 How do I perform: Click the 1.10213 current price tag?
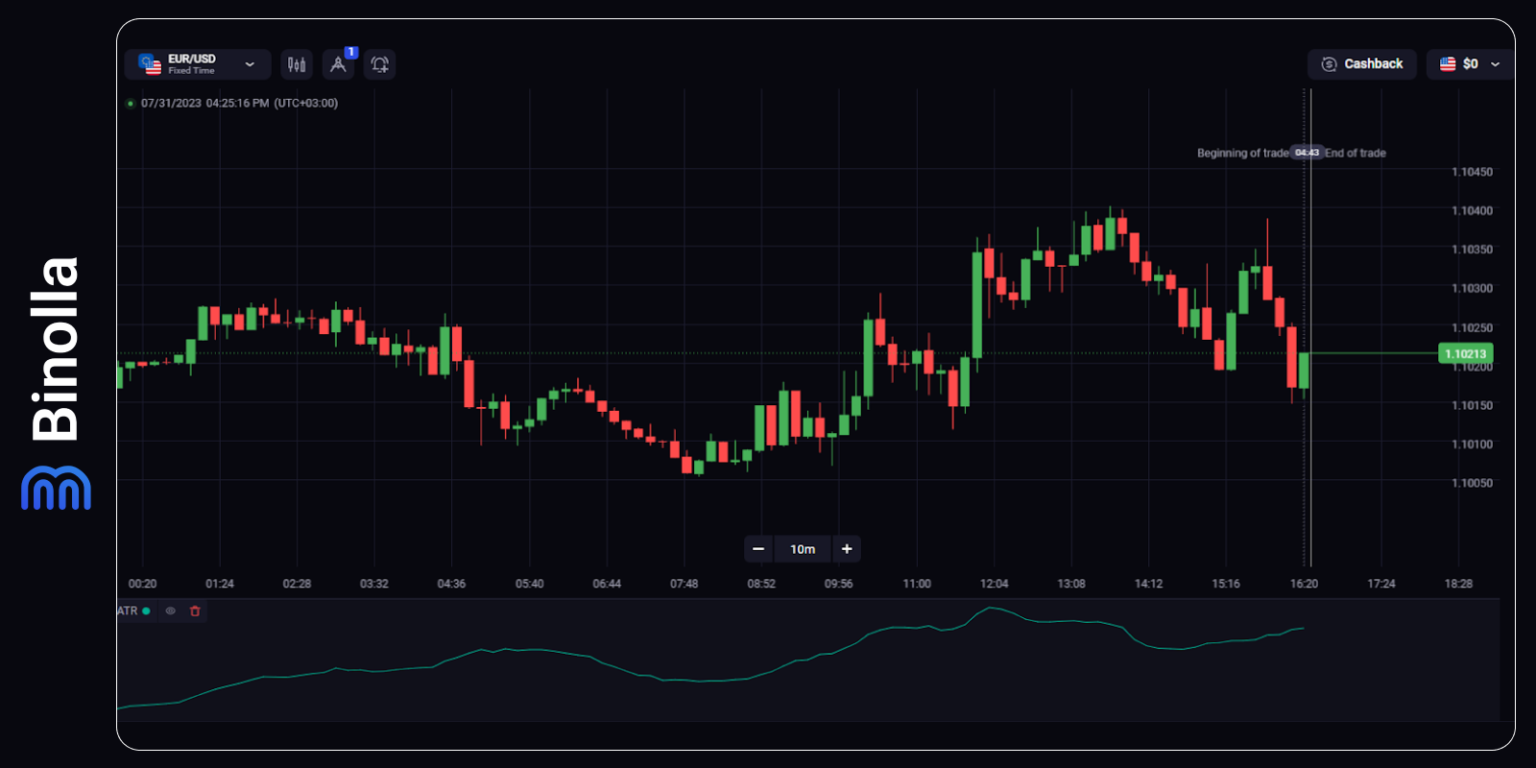click(x=1465, y=353)
